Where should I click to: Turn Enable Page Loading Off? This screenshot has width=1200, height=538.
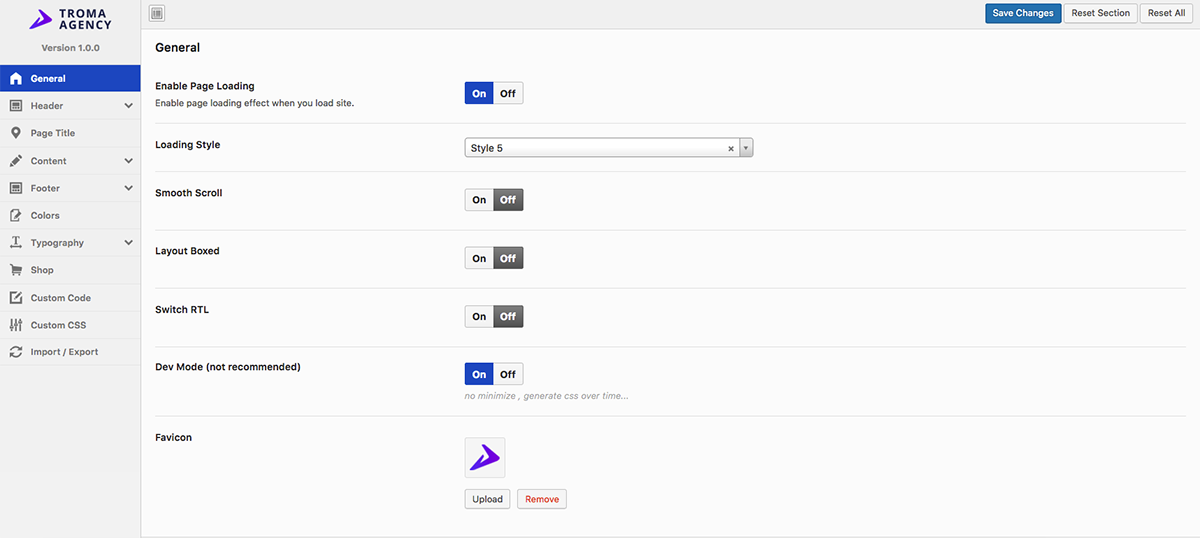[x=508, y=93]
